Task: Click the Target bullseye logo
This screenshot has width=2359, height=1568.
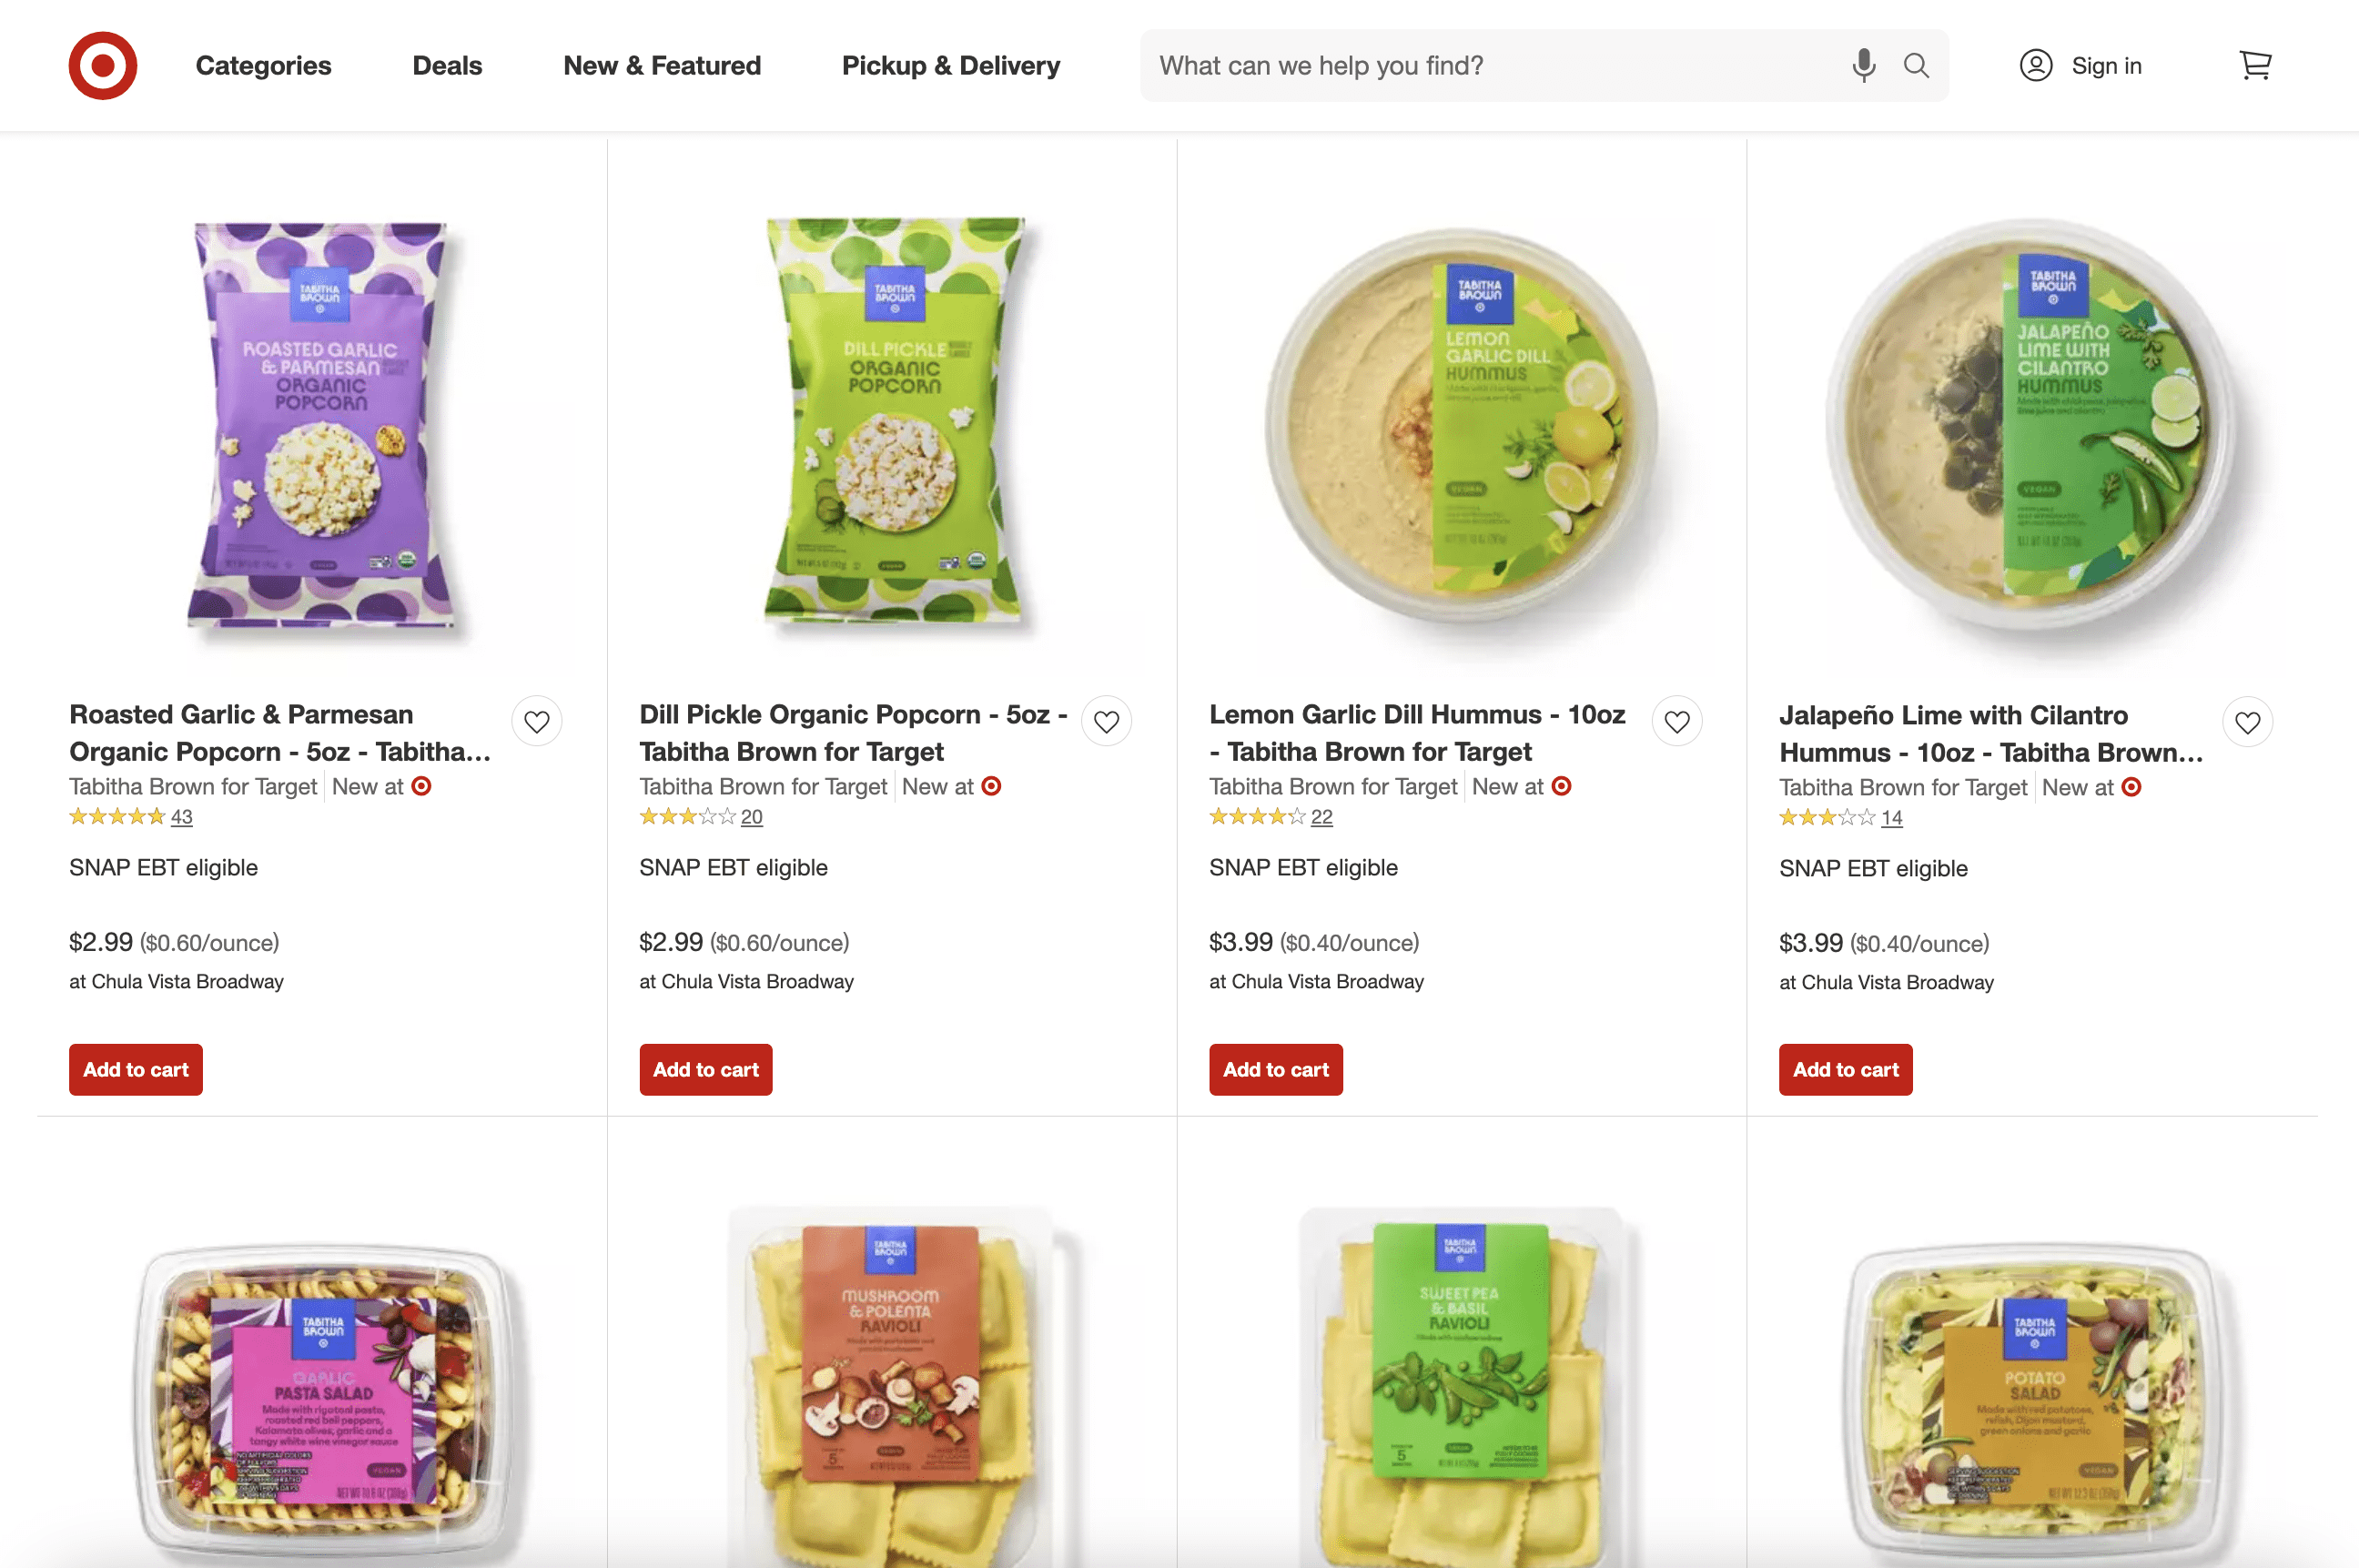Action: coord(103,66)
